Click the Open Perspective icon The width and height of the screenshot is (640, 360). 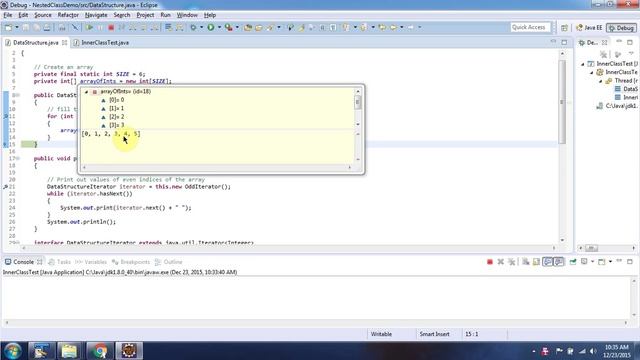coord(564,28)
